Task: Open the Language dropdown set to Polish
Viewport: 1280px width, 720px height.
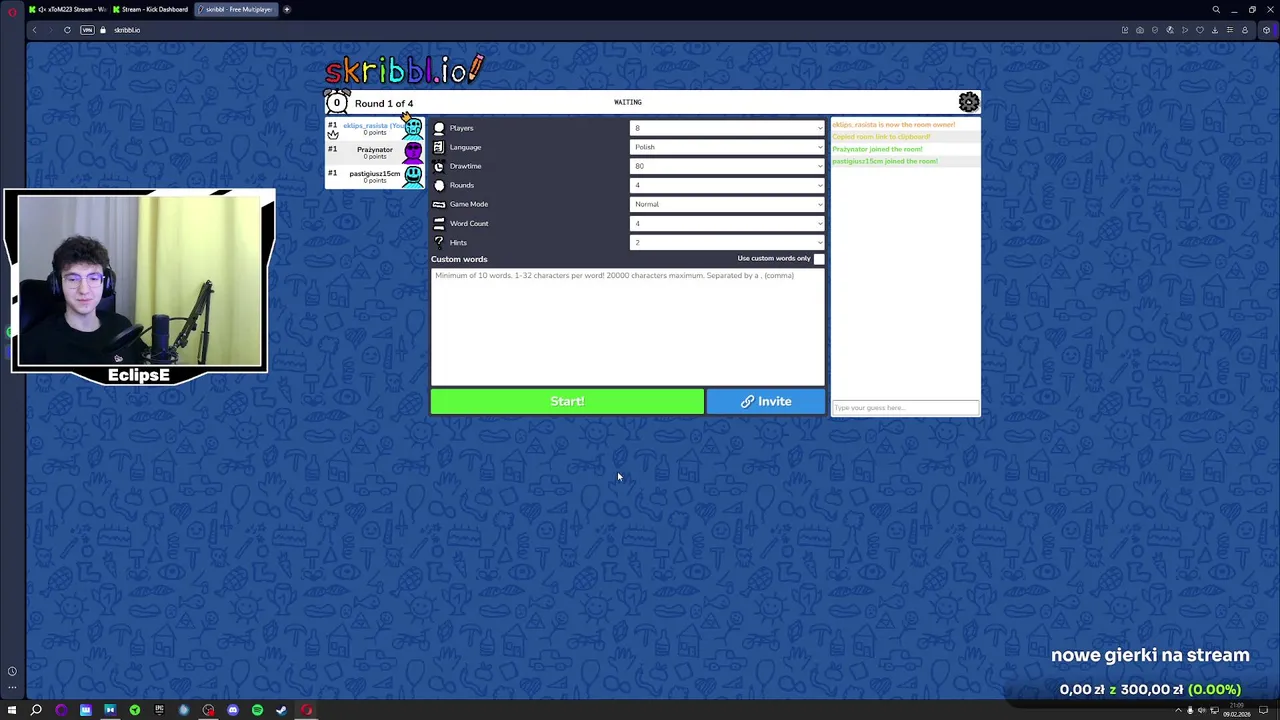Action: coord(727,147)
